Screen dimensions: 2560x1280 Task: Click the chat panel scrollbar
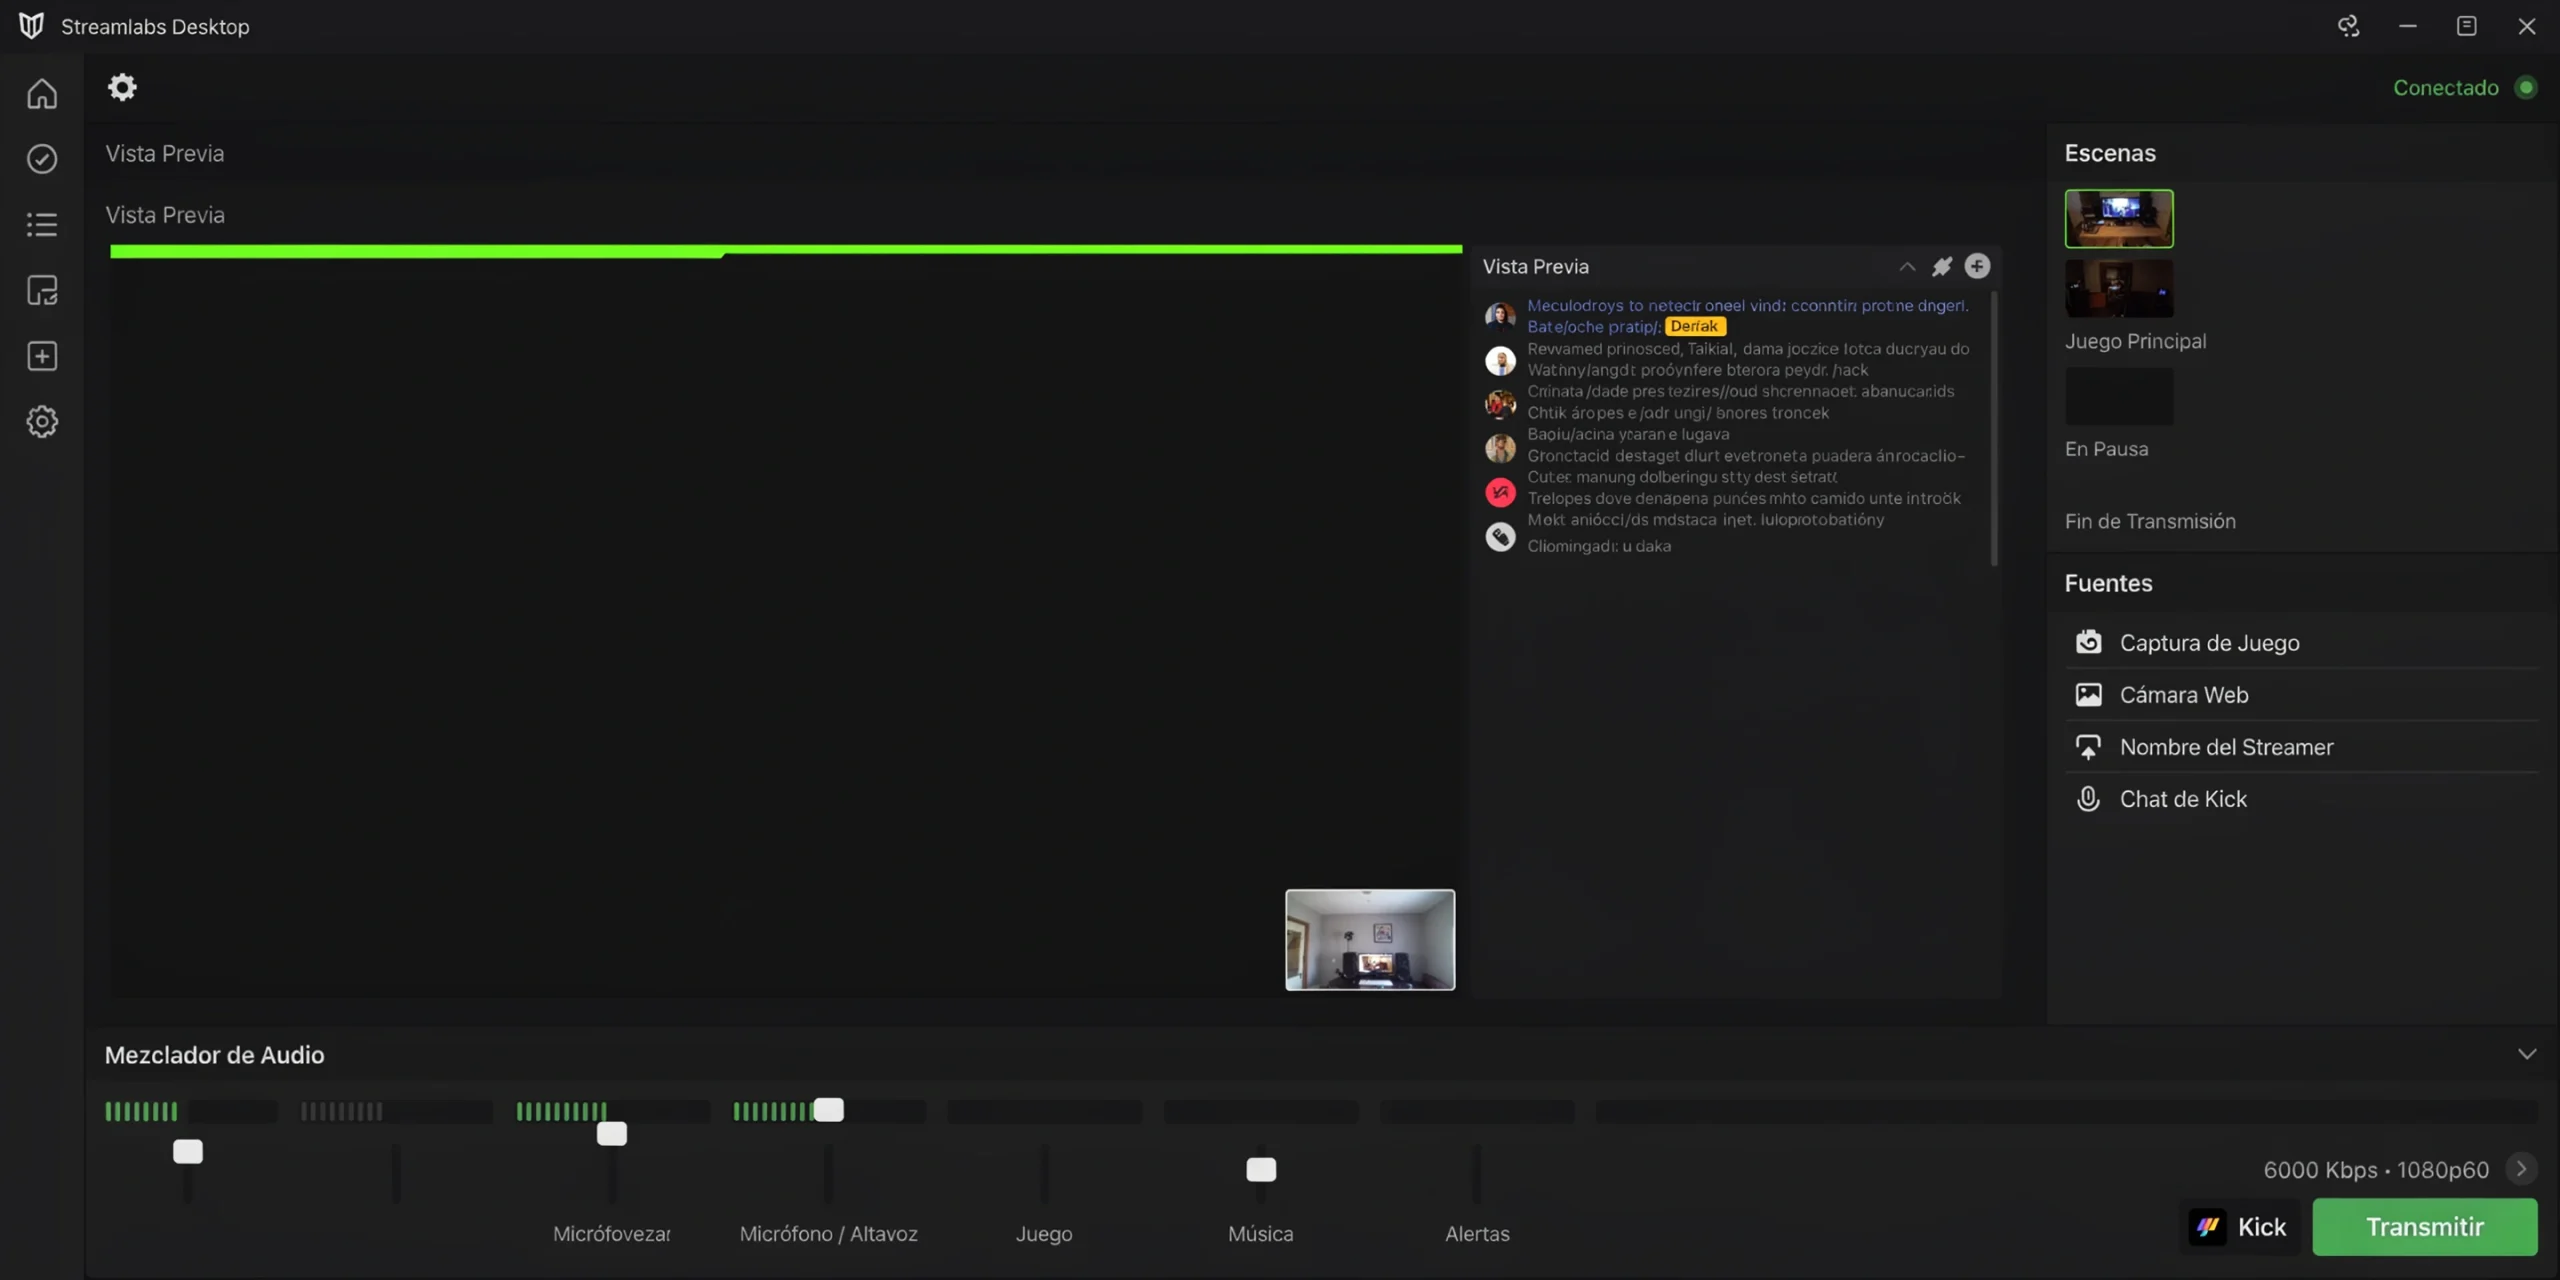pos(1995,428)
